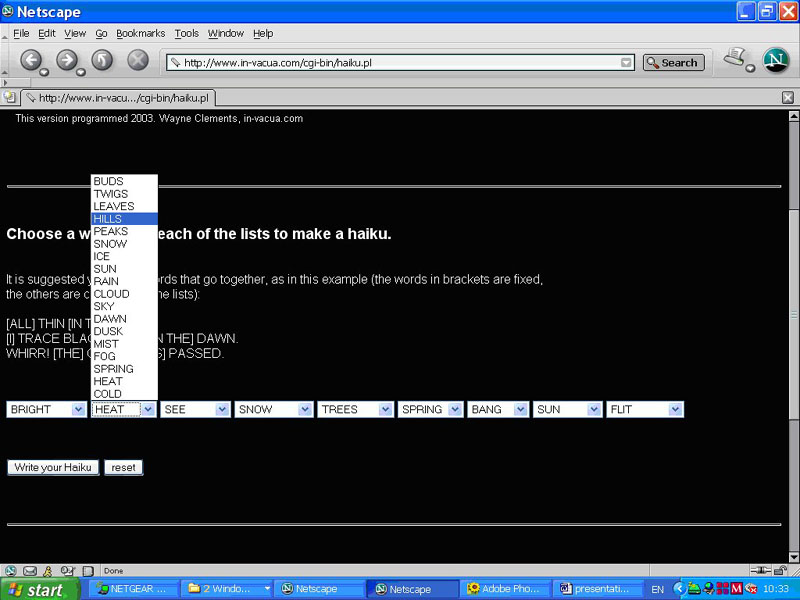The image size is (800, 600).
Task: Click the URL address field
Action: 401,63
